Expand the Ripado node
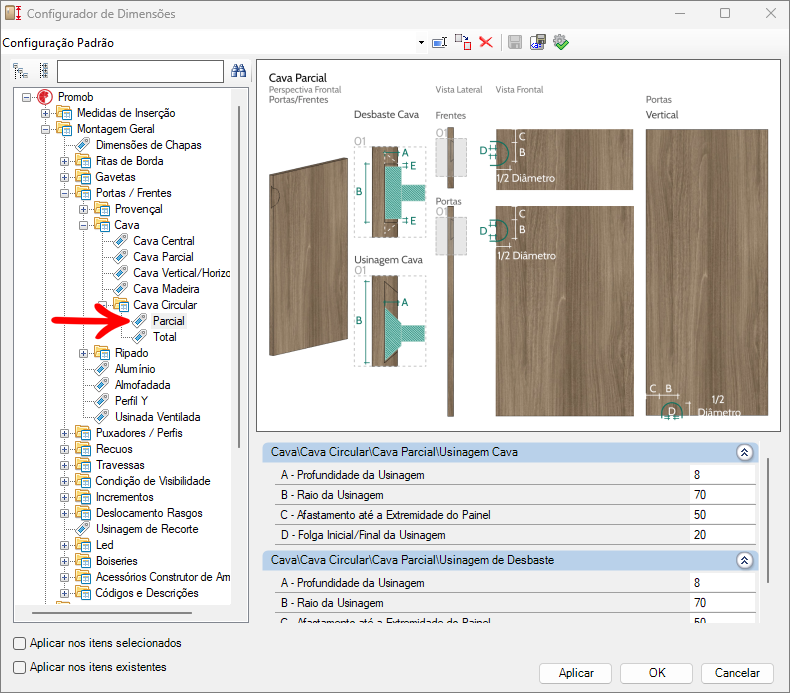 click(84, 353)
